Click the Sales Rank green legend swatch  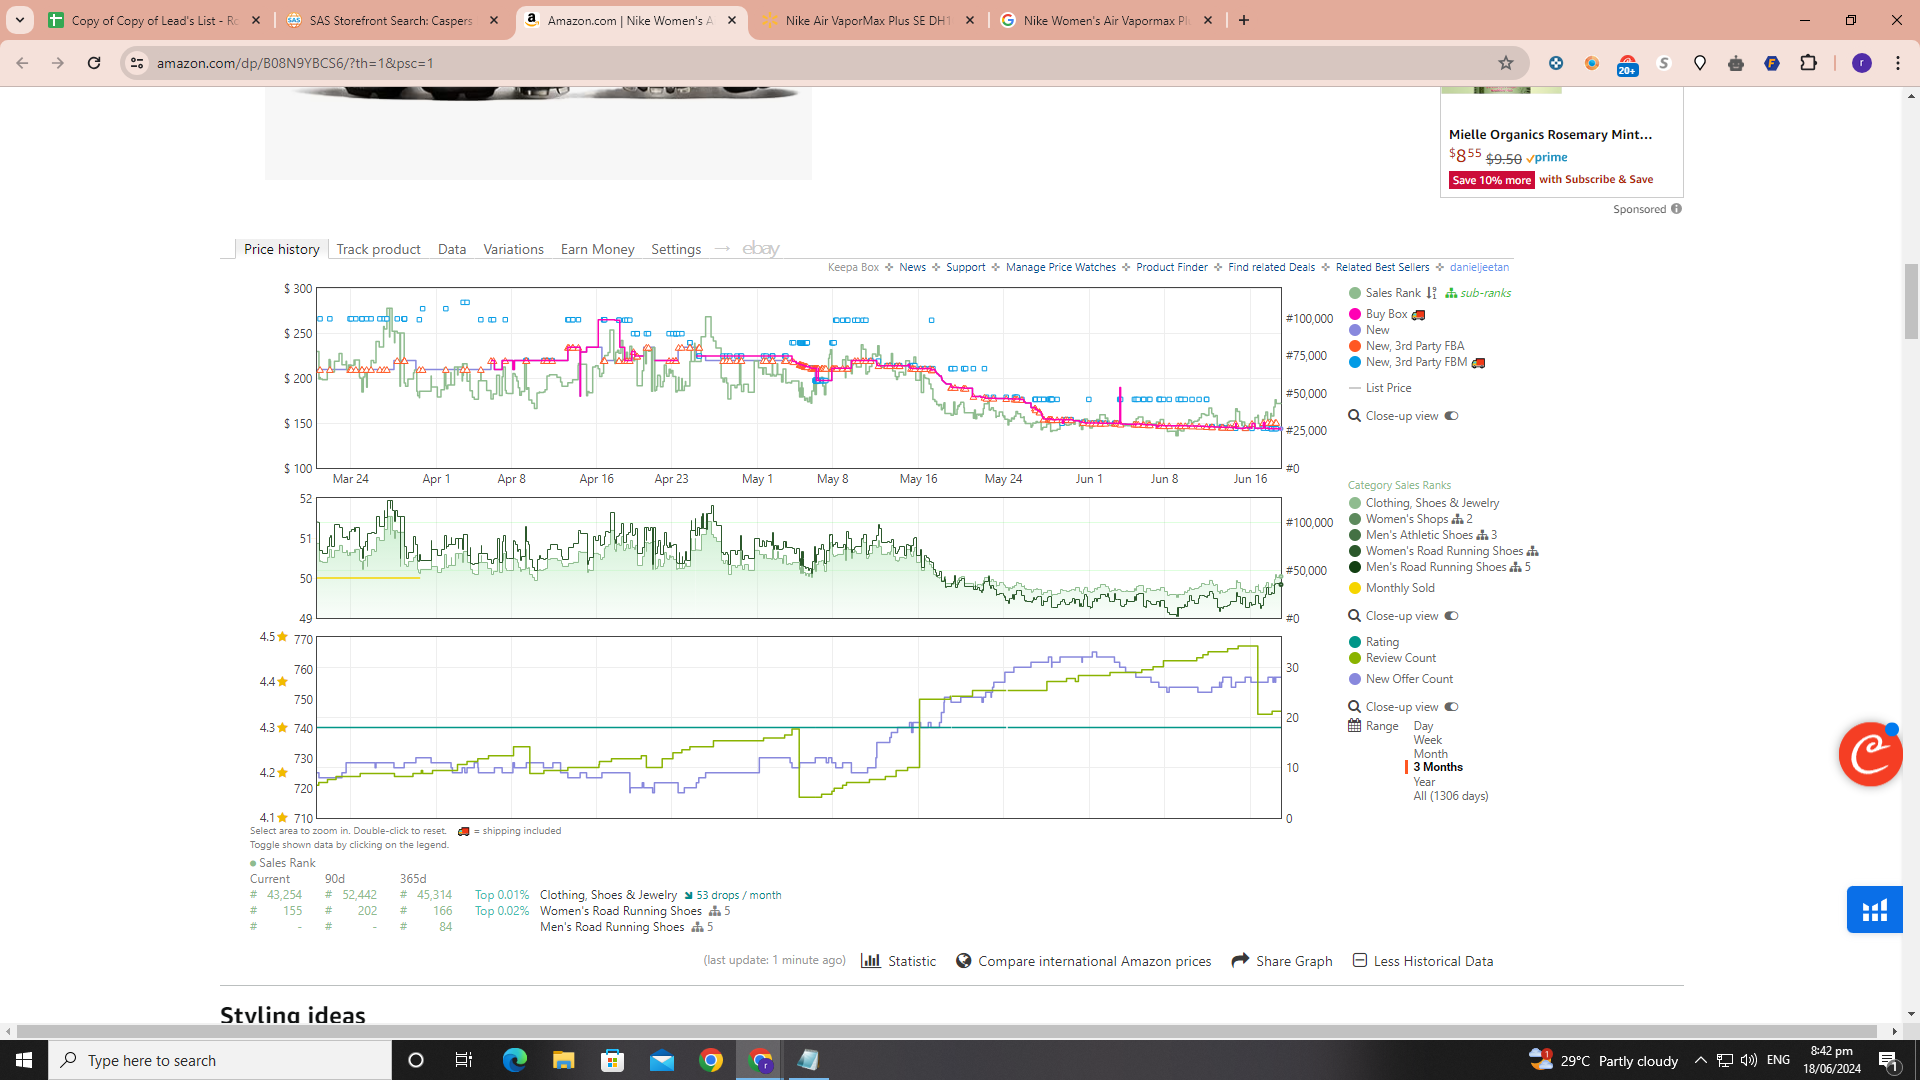pos(1355,293)
